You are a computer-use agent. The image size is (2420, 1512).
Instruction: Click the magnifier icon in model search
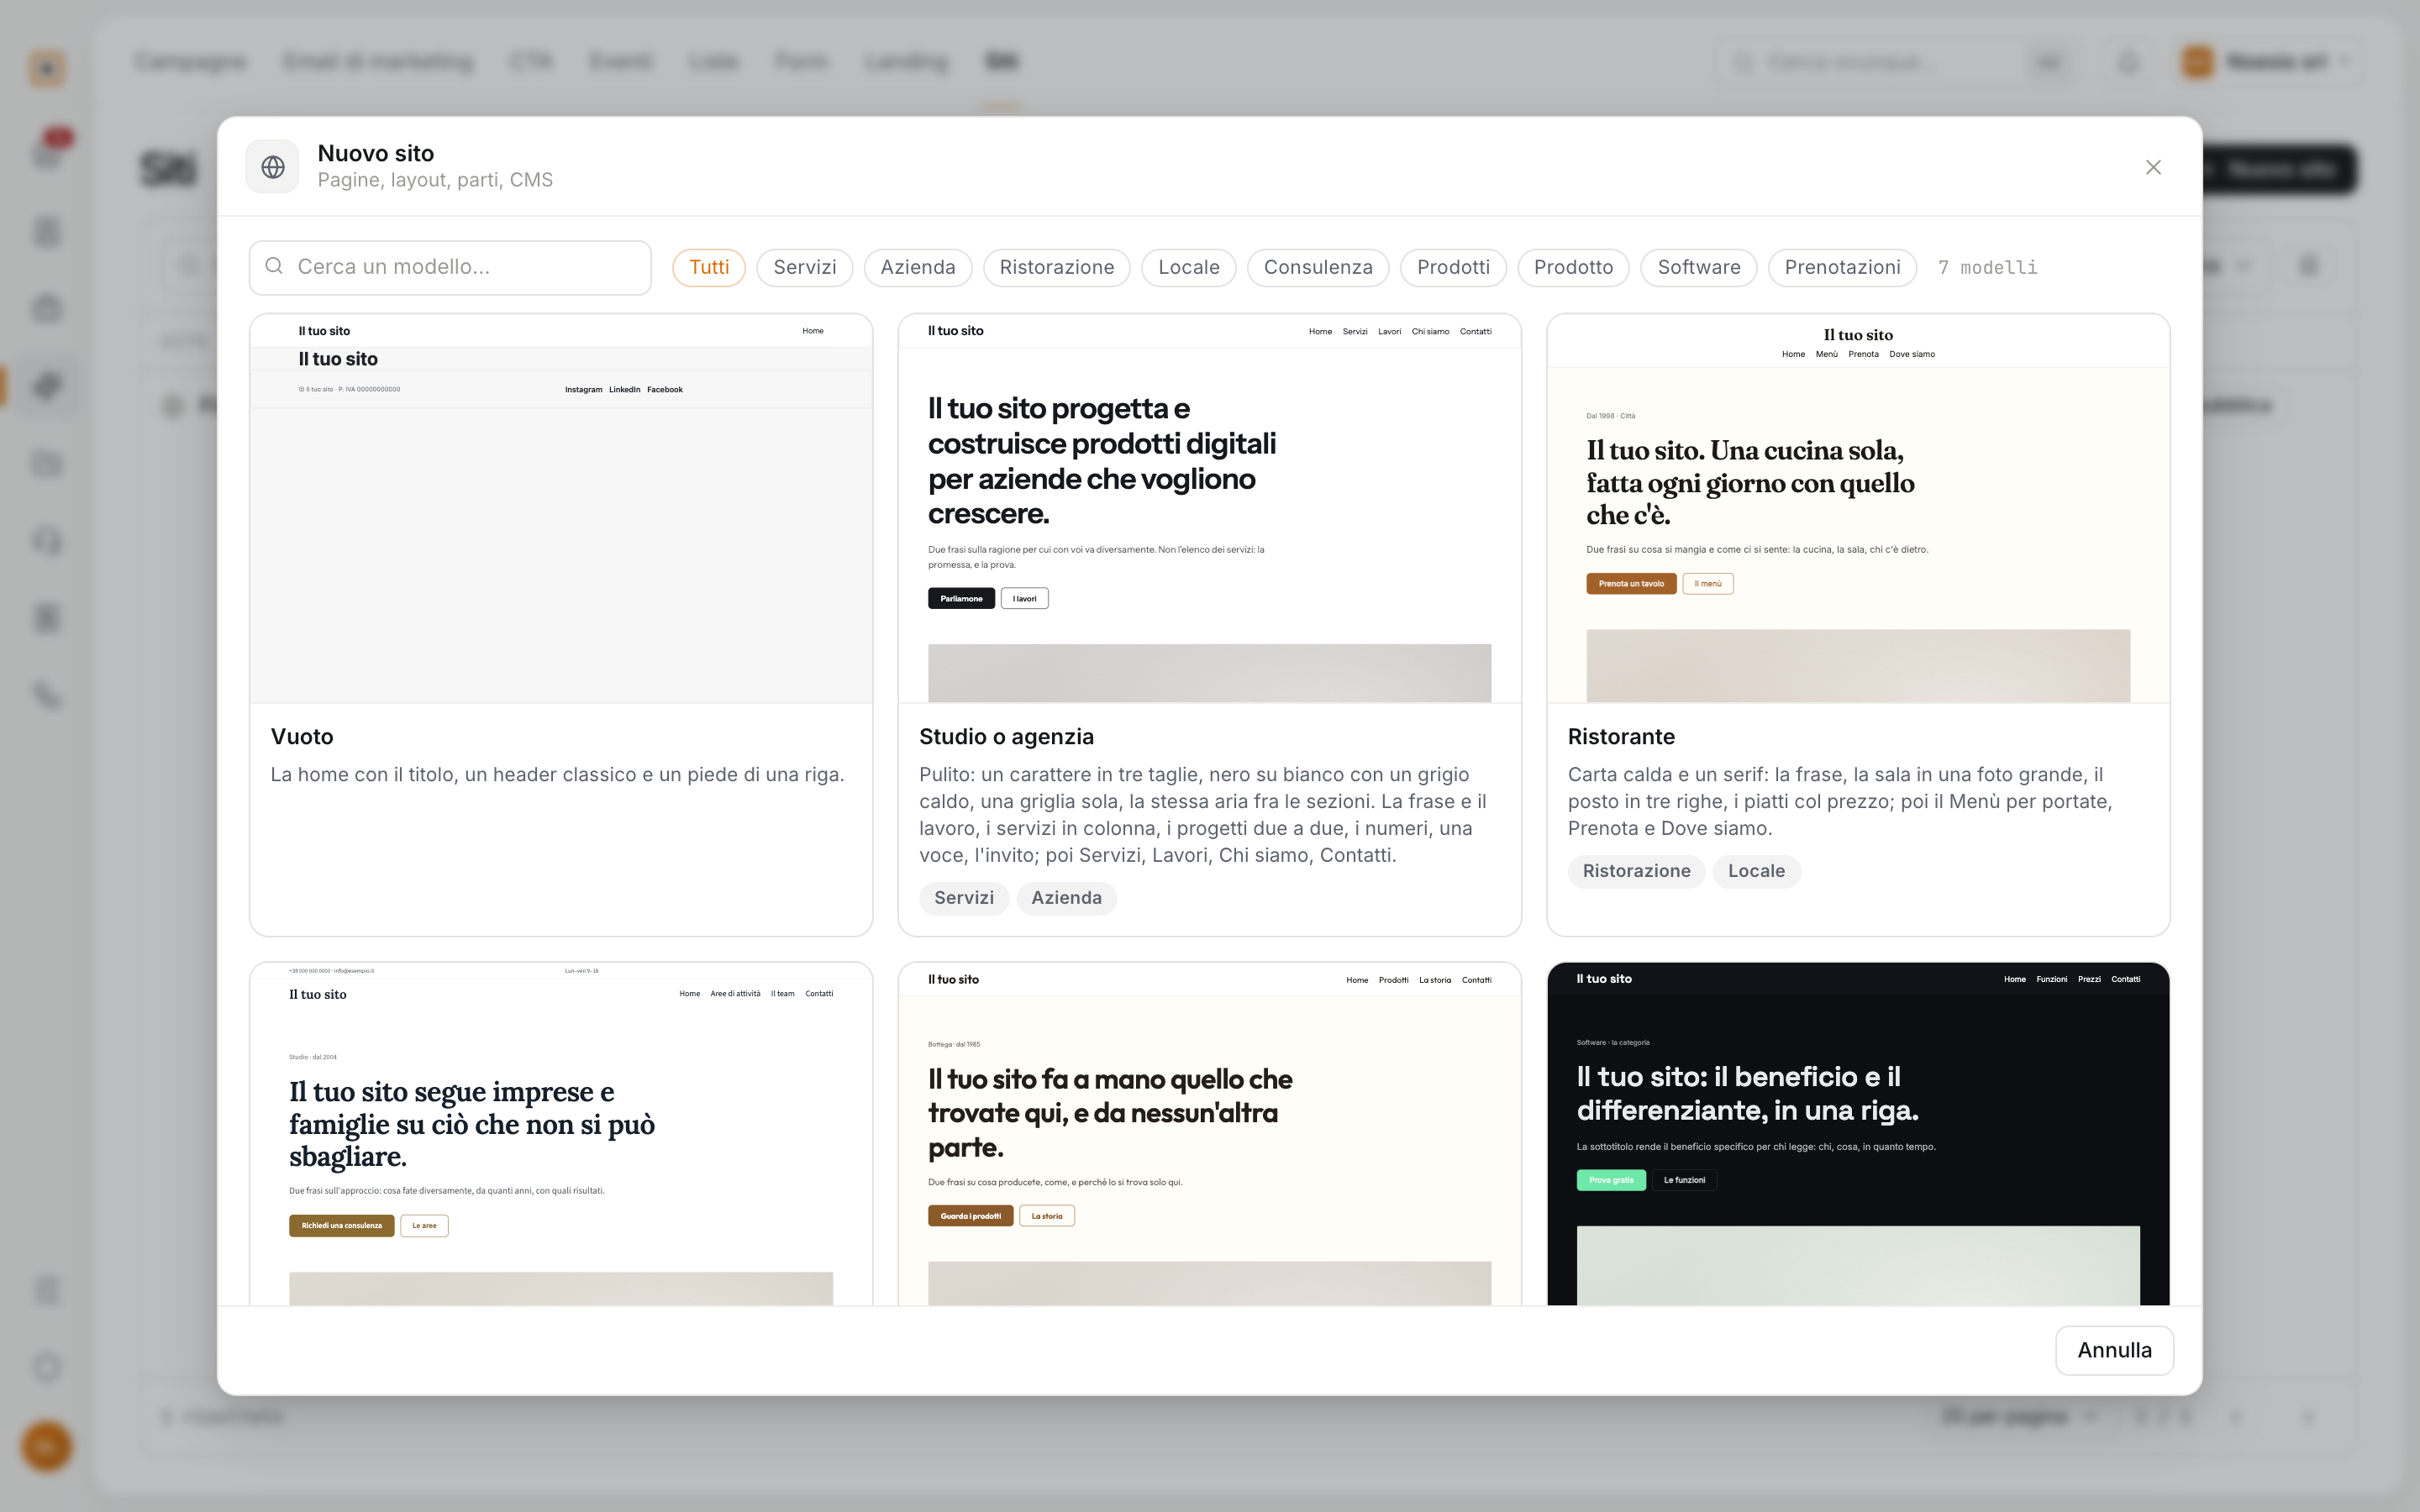pos(274,266)
